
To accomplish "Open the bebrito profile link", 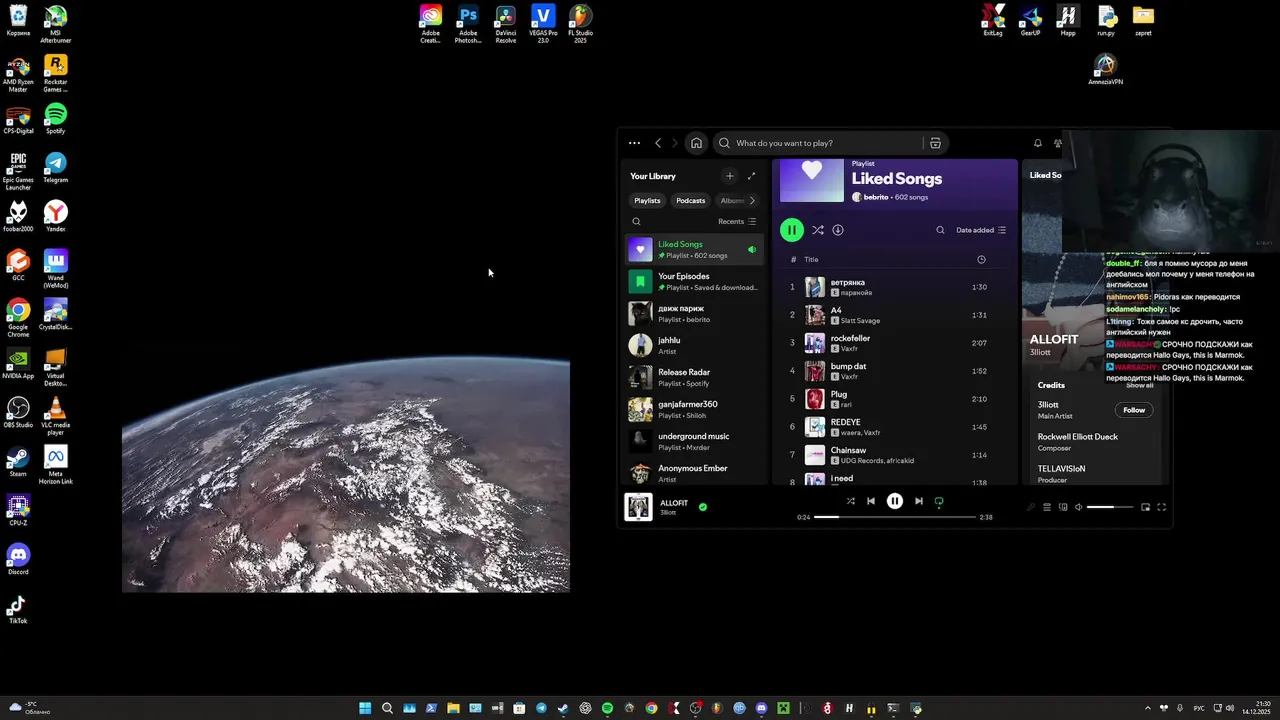I will pos(875,198).
